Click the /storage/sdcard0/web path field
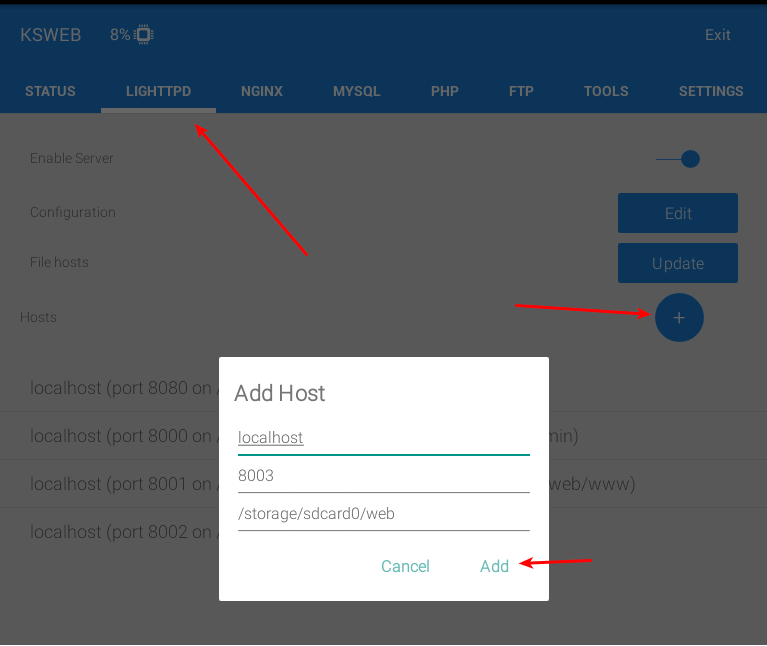Screen dimensions: 767x646 click(384, 514)
